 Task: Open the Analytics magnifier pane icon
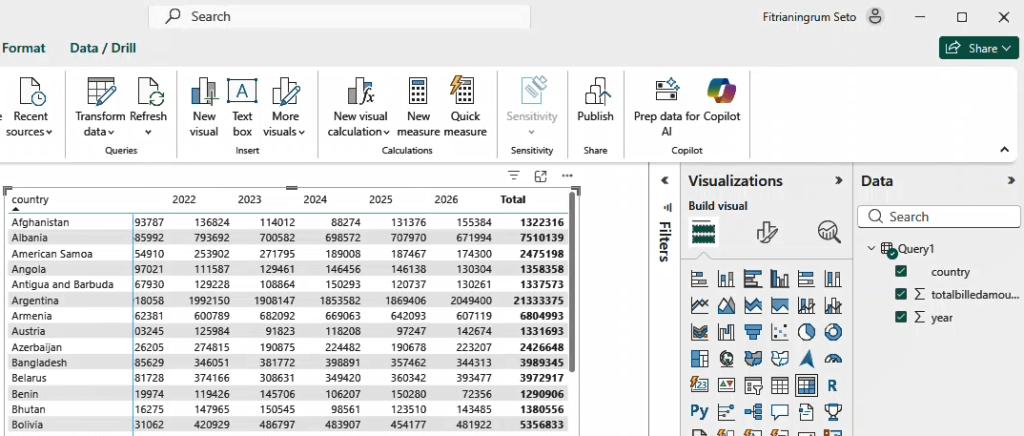coord(829,232)
